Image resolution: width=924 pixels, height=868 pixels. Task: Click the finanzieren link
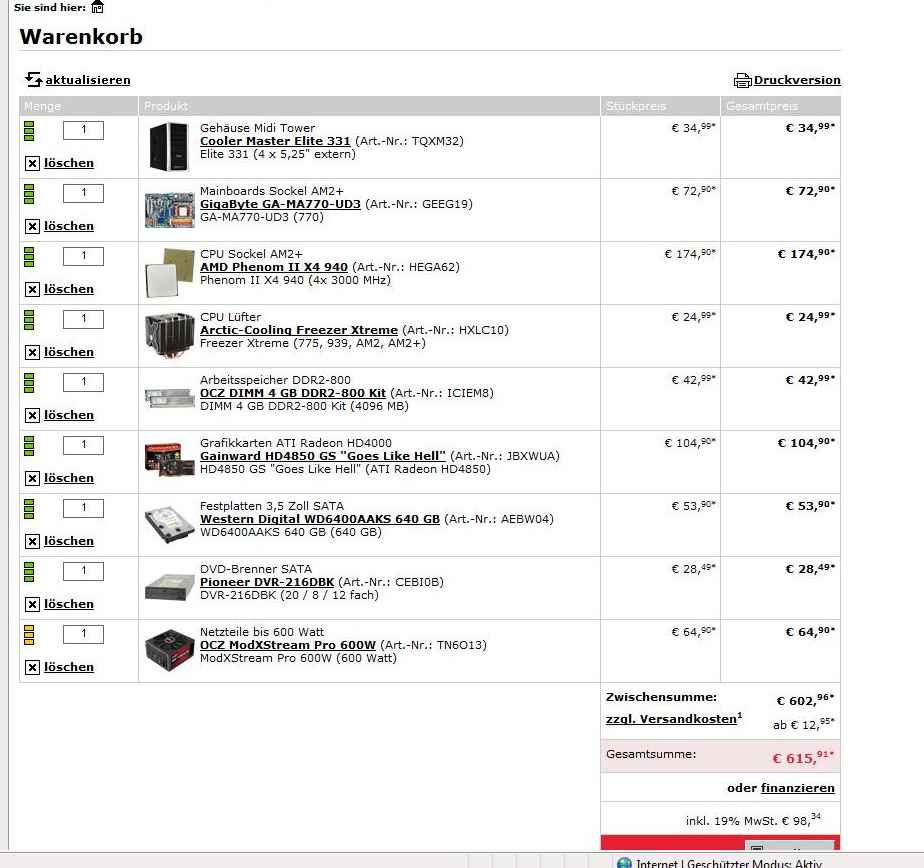tap(797, 788)
